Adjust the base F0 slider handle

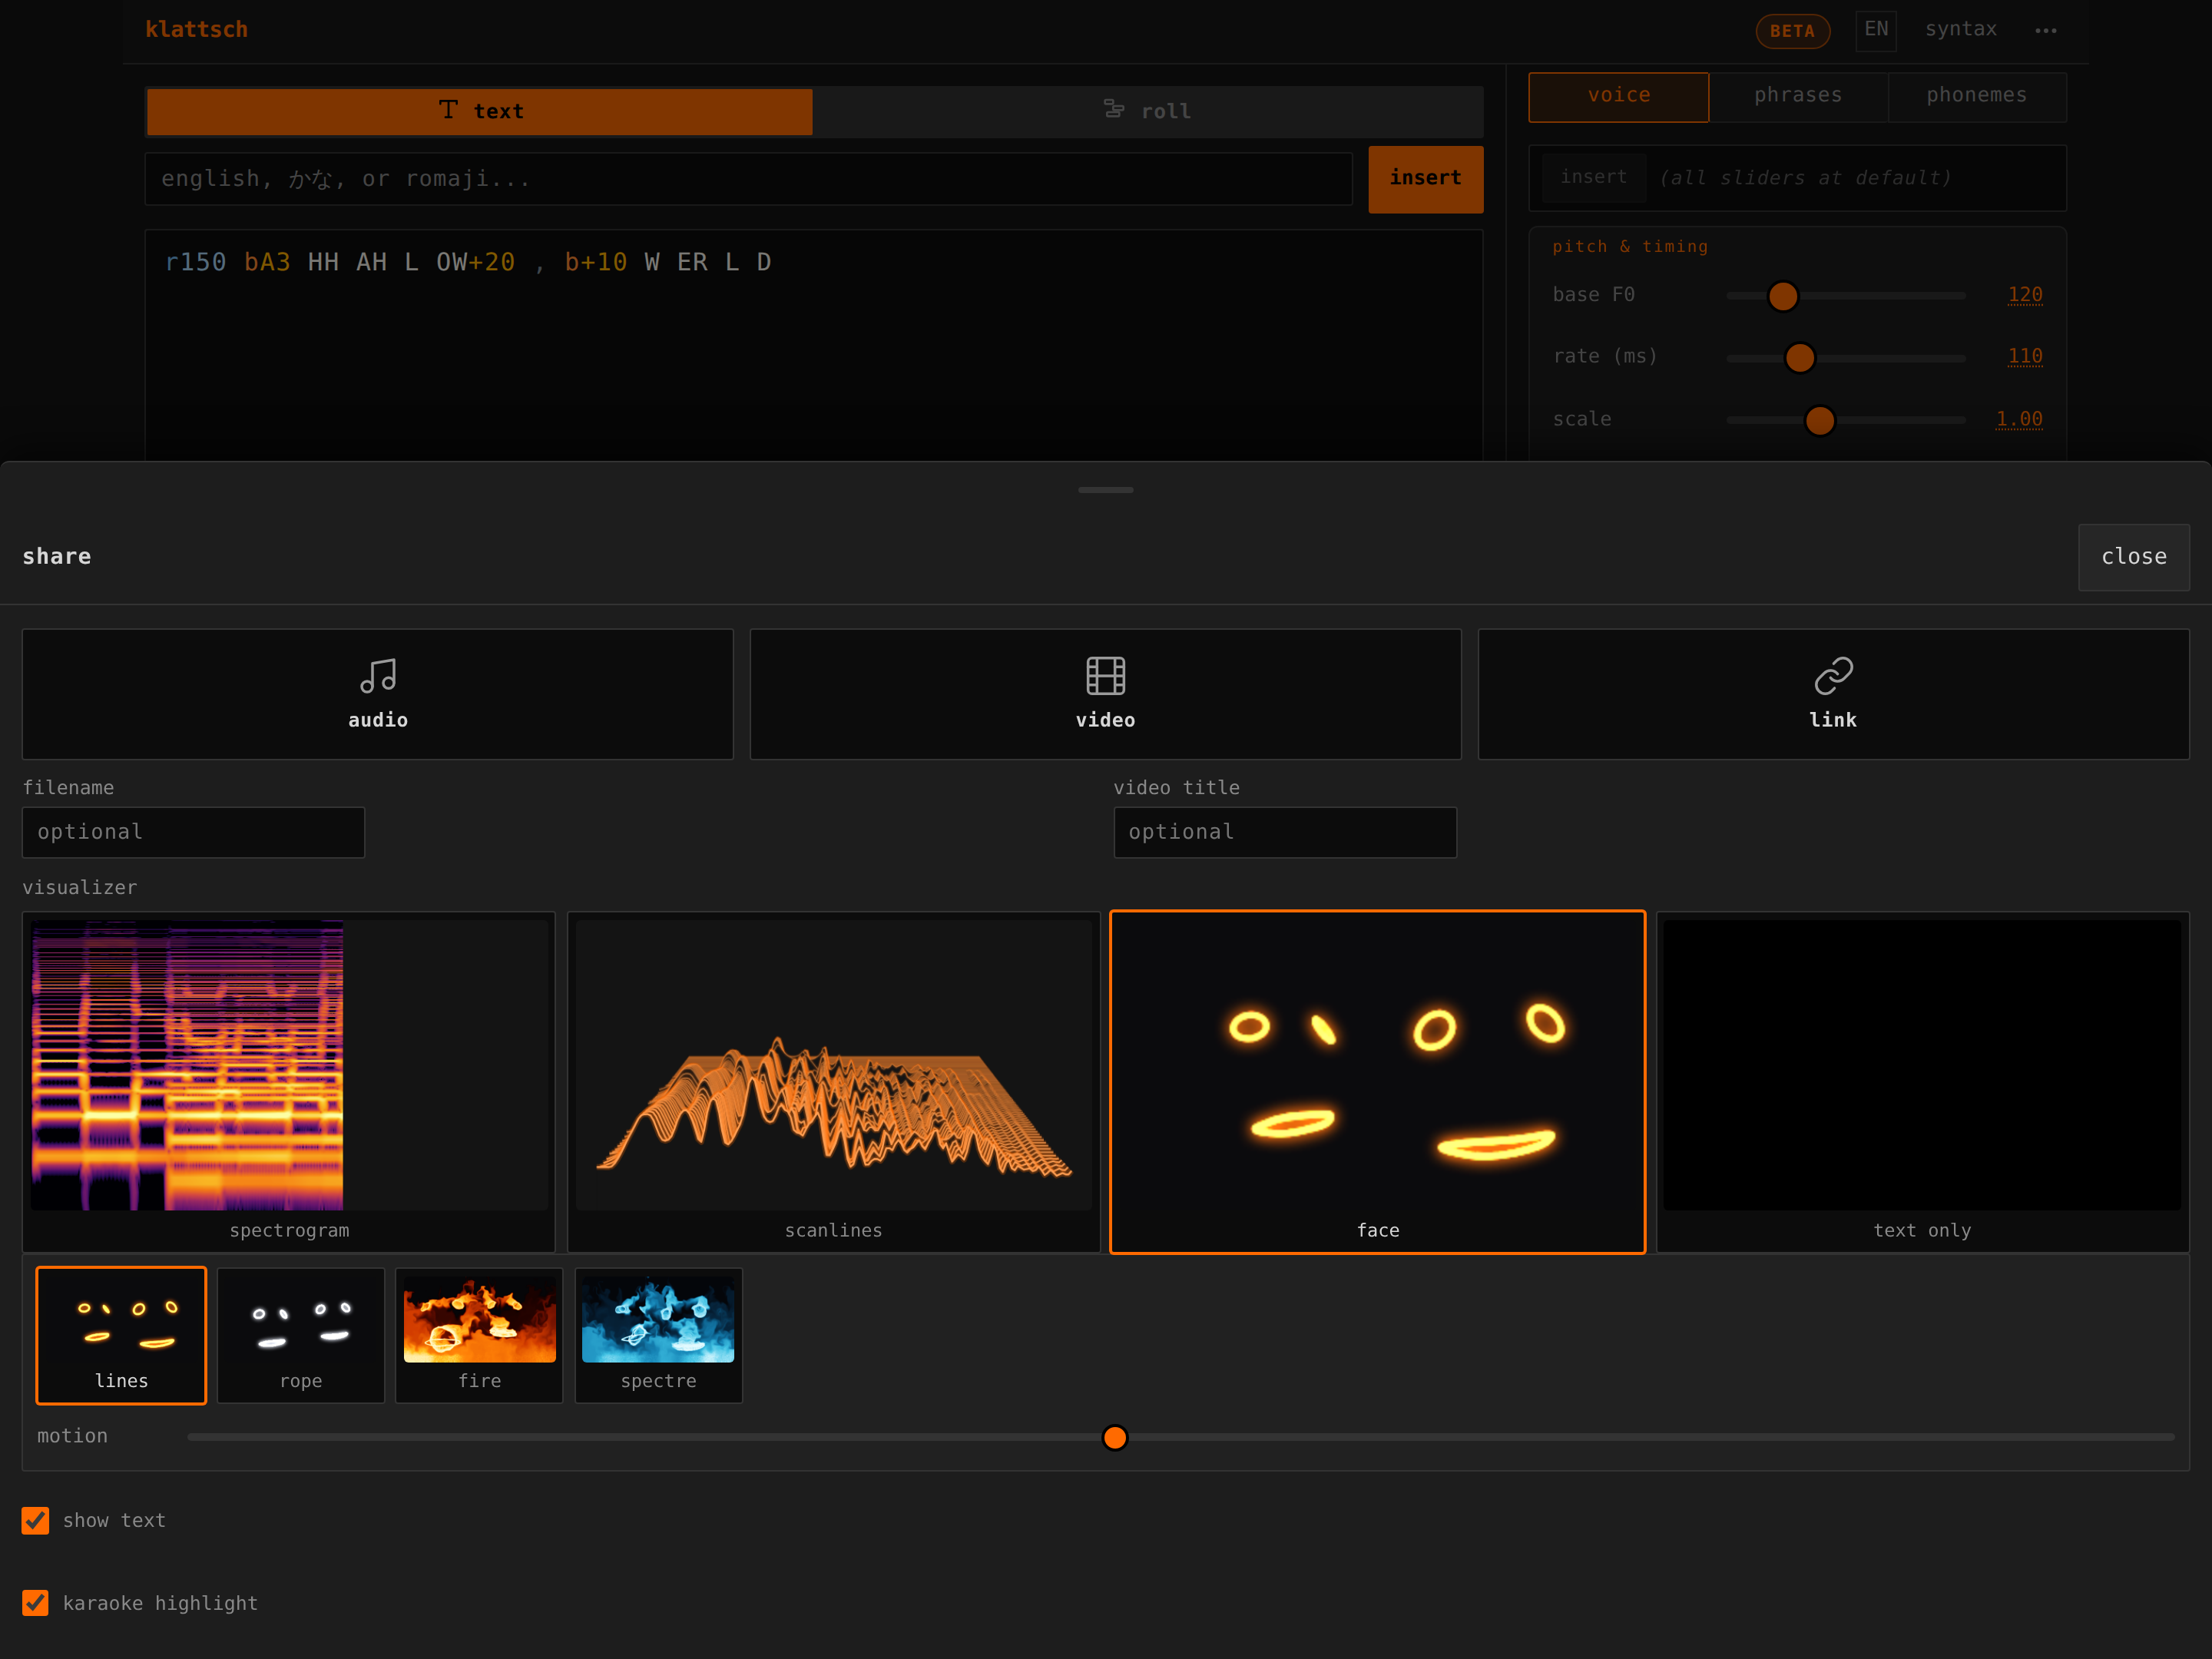pyautogui.click(x=1783, y=296)
